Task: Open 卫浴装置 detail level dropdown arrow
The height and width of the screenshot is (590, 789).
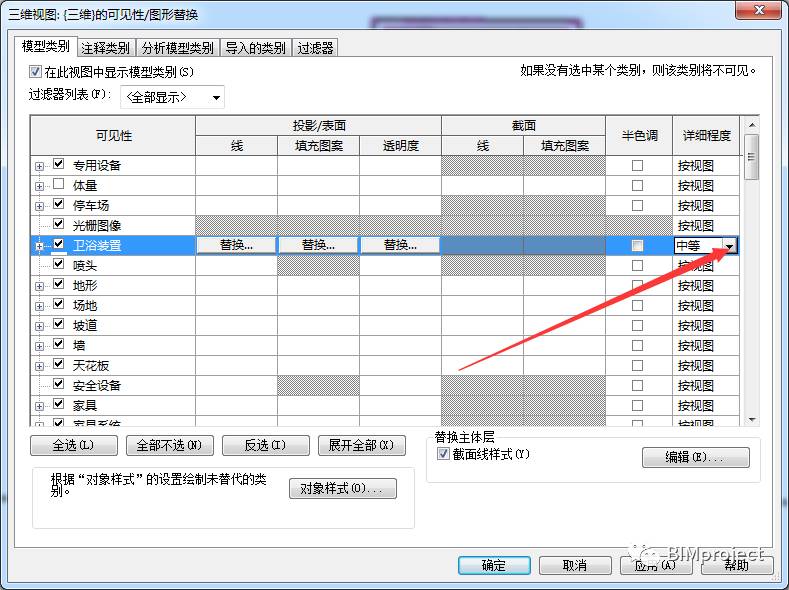Action: (x=730, y=246)
